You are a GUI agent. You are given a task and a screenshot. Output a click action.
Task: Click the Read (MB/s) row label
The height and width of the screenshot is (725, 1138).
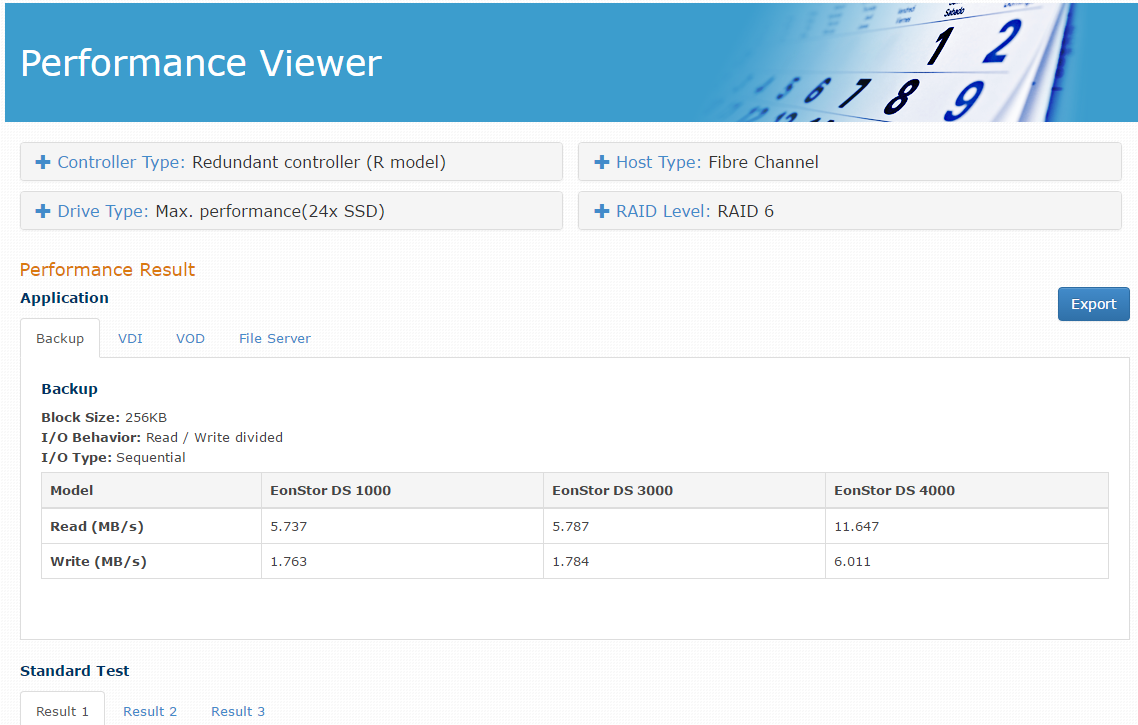151,526
